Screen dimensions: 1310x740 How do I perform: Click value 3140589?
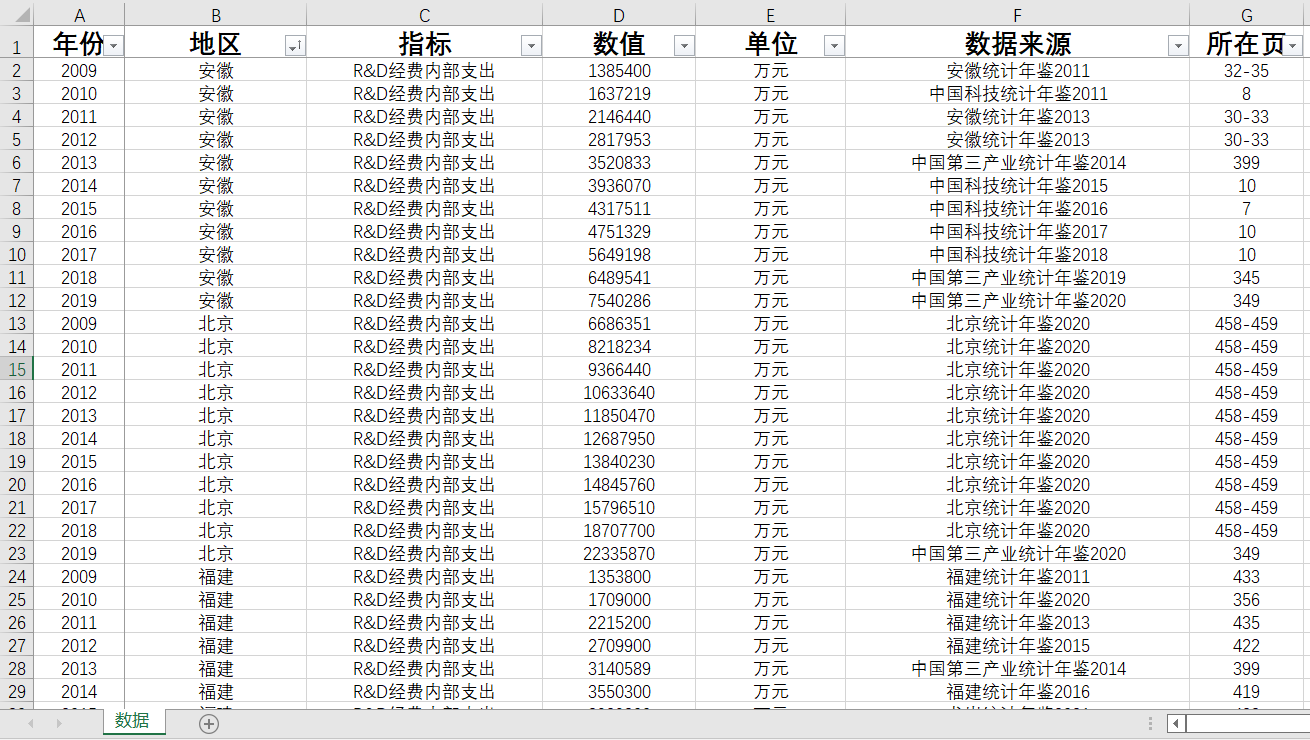point(619,669)
